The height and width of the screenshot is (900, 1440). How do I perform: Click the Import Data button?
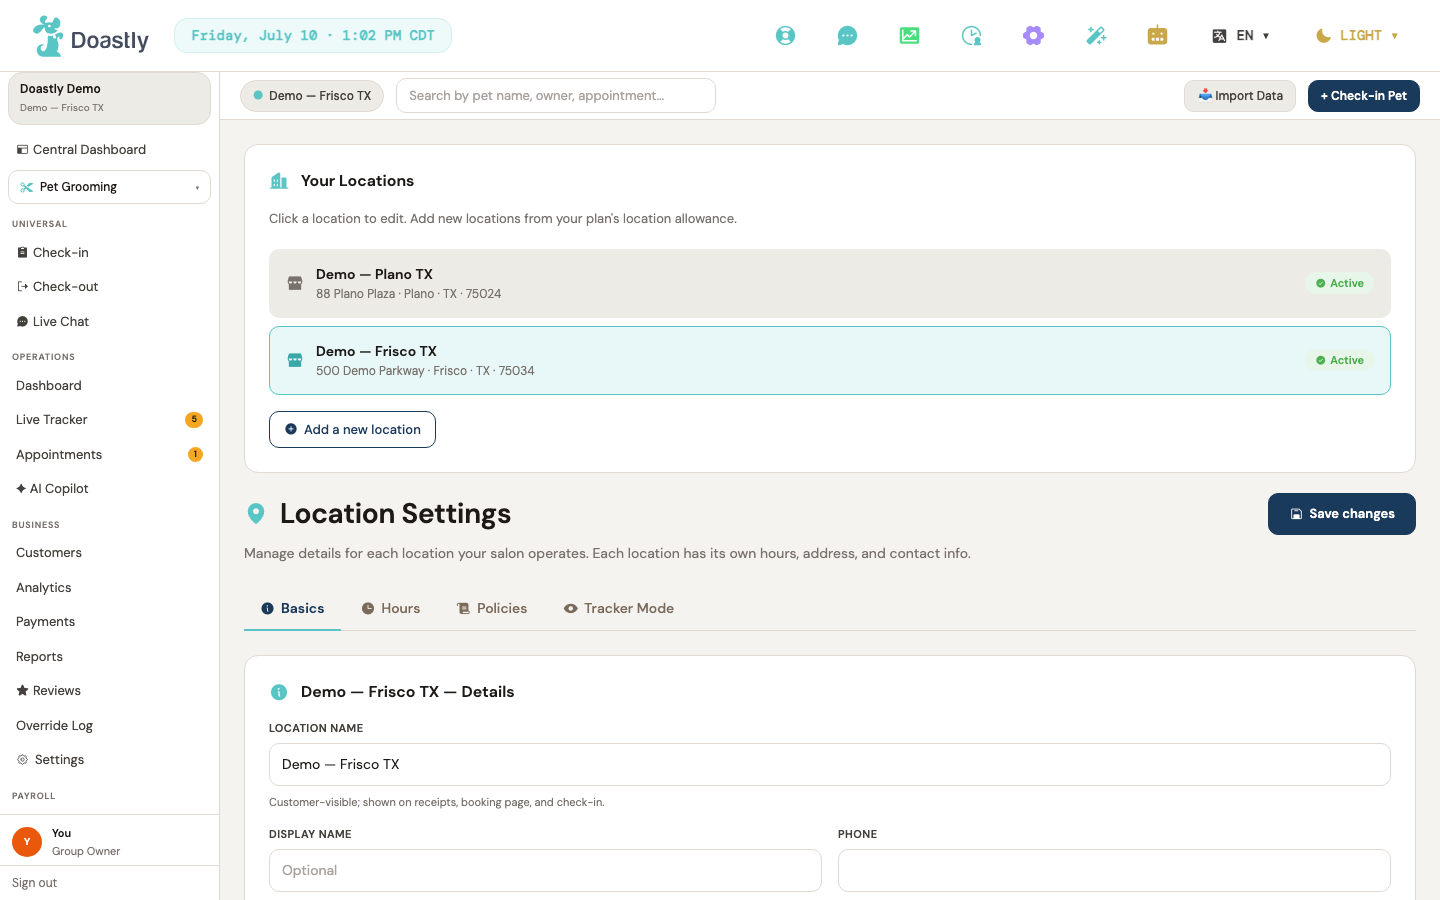[x=1240, y=96]
